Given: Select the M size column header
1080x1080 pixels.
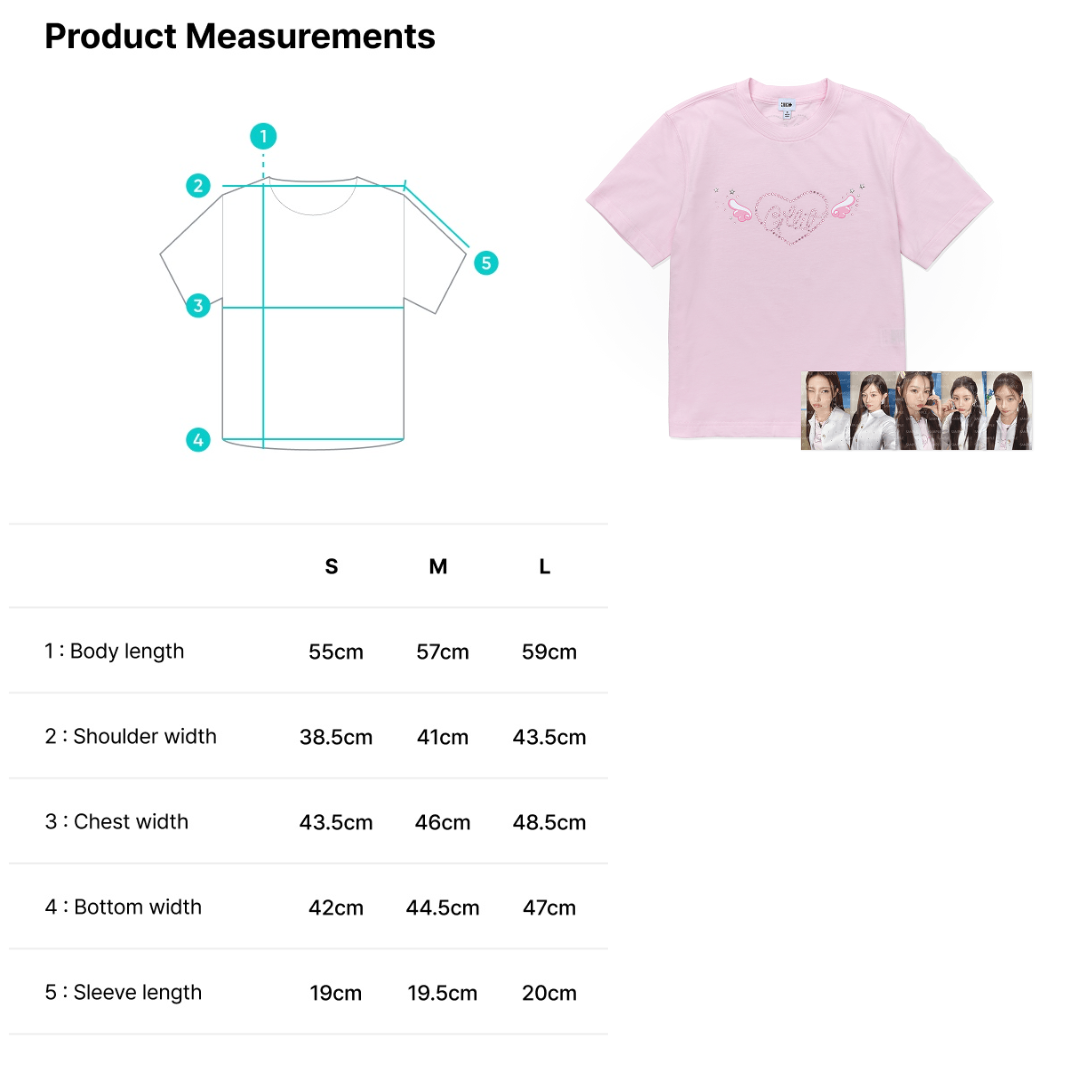Looking at the screenshot, I should pos(438,567).
